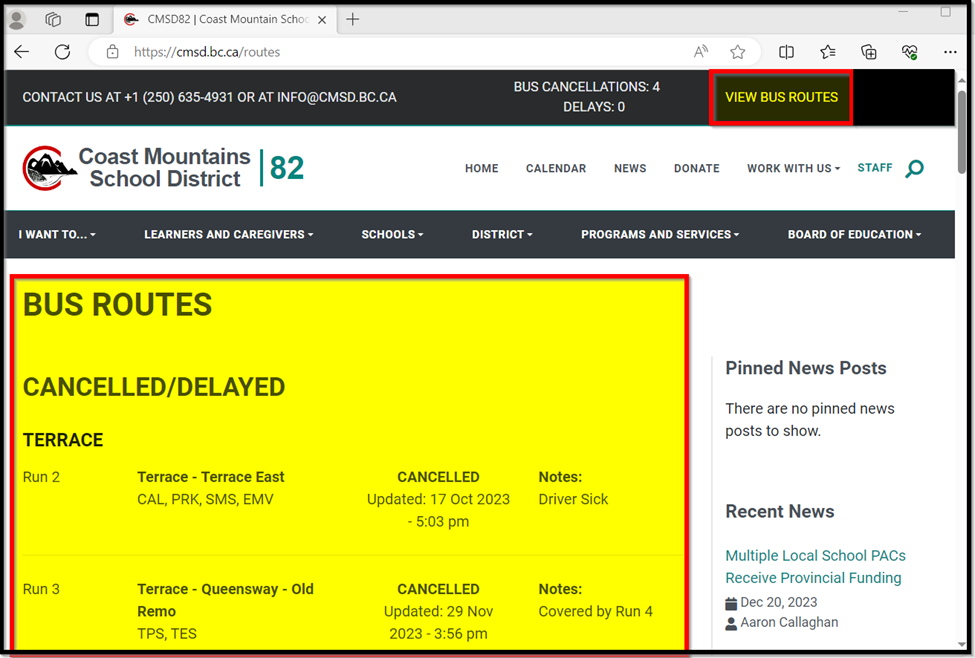Refresh the page with reload icon
Screen dimensions: 975x658
(x=62, y=52)
